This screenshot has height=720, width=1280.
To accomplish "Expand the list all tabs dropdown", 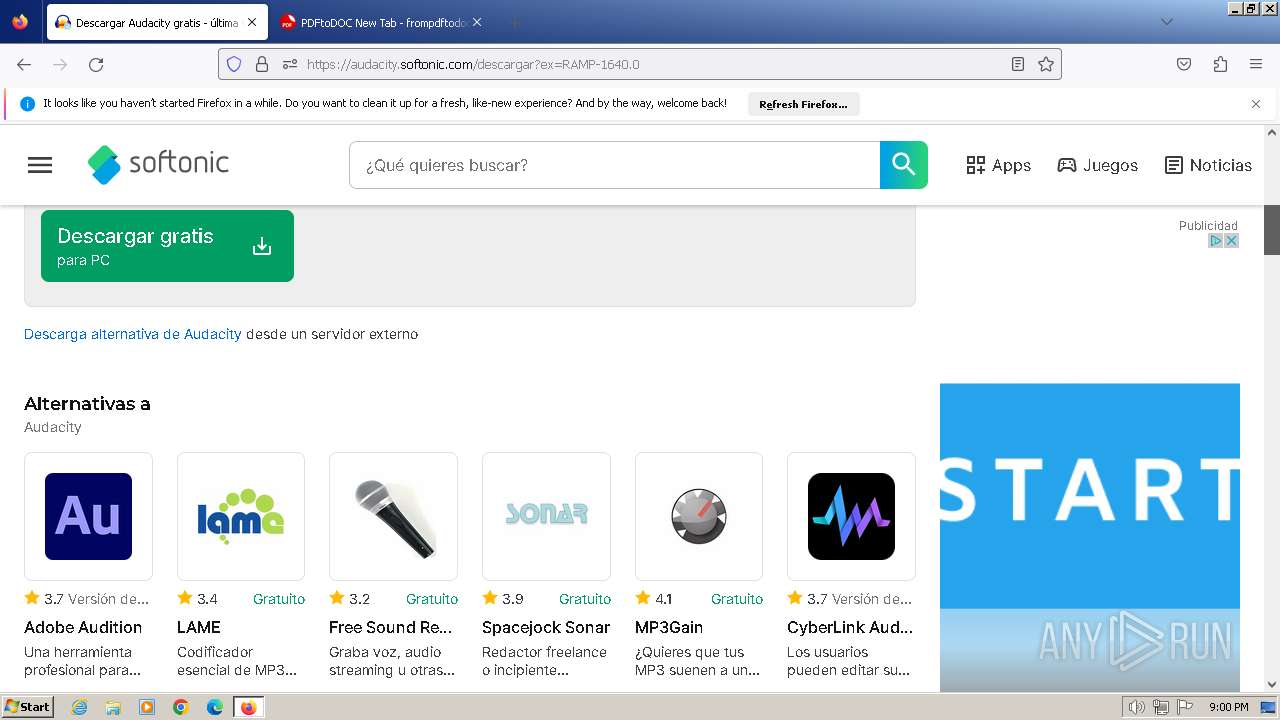I will (1166, 22).
